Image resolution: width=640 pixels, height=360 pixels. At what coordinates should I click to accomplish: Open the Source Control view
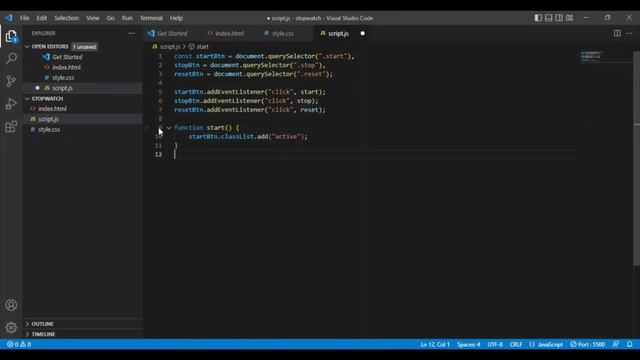click(x=11, y=81)
